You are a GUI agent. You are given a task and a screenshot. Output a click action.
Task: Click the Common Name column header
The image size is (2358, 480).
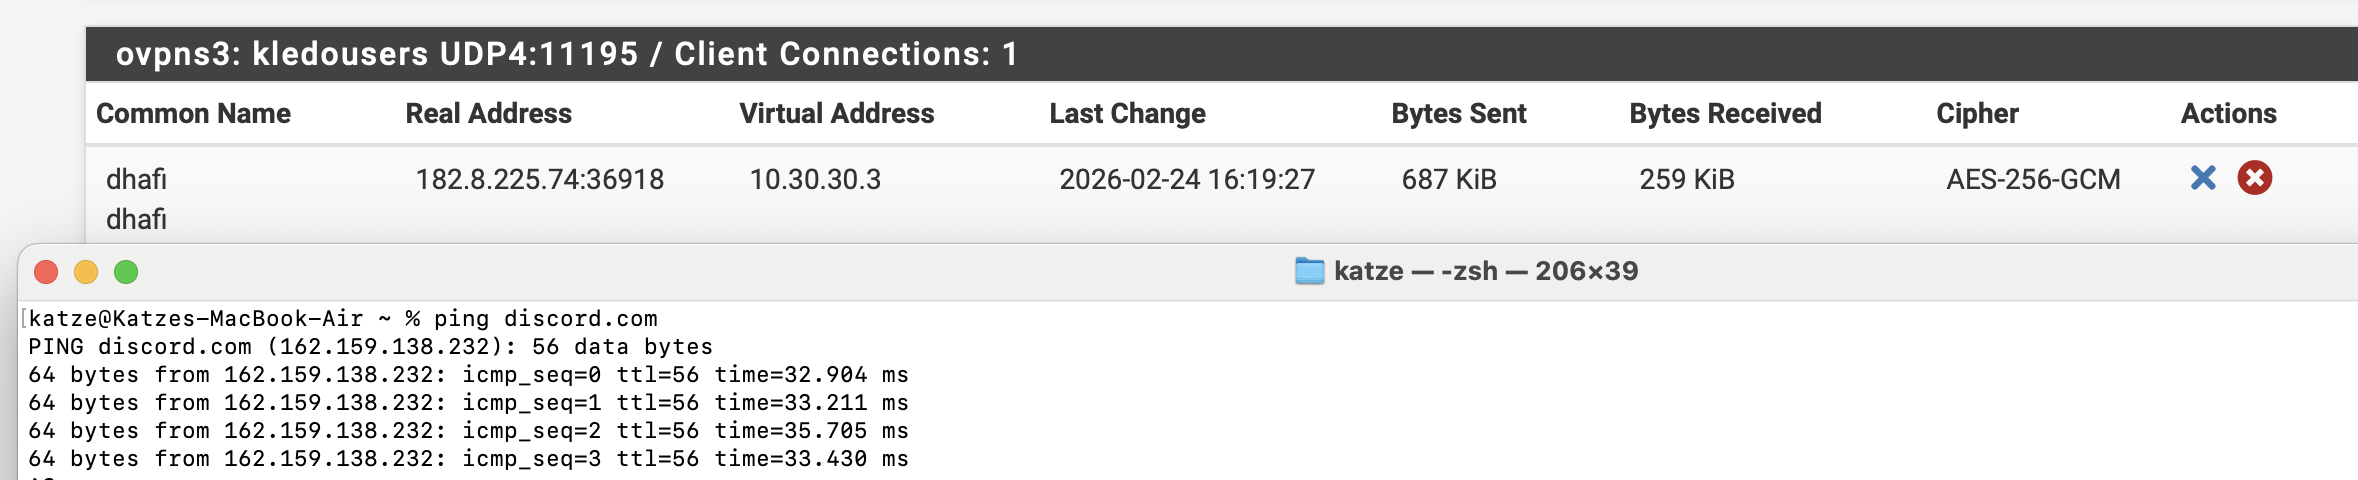[x=193, y=114]
